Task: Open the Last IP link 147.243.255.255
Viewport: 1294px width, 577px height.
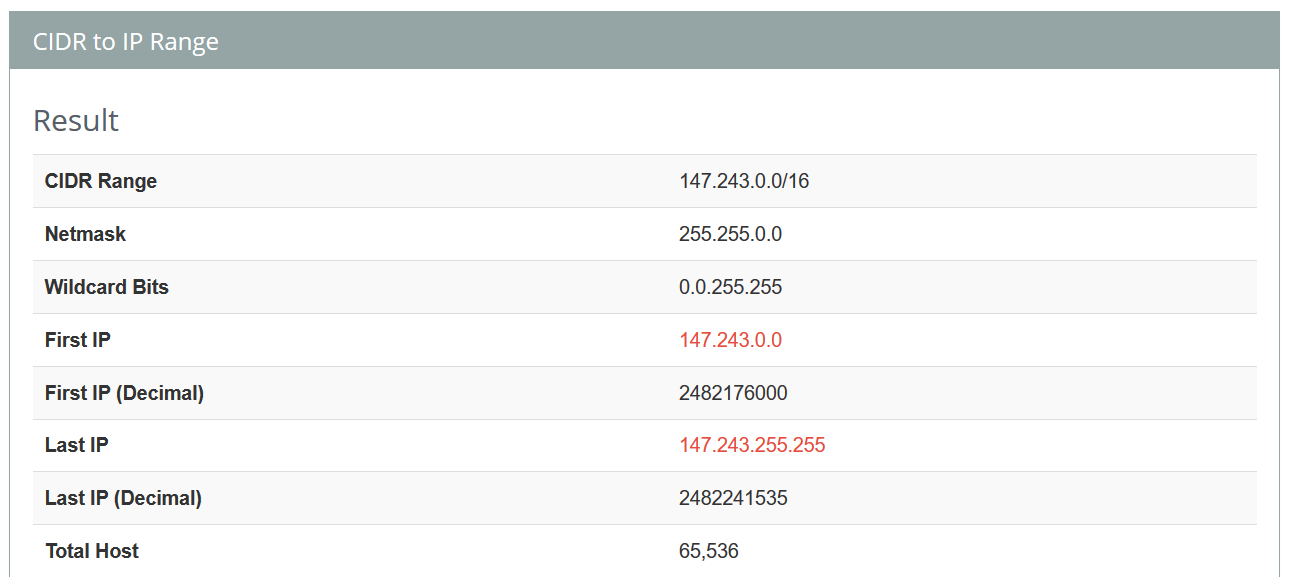Action: click(752, 445)
